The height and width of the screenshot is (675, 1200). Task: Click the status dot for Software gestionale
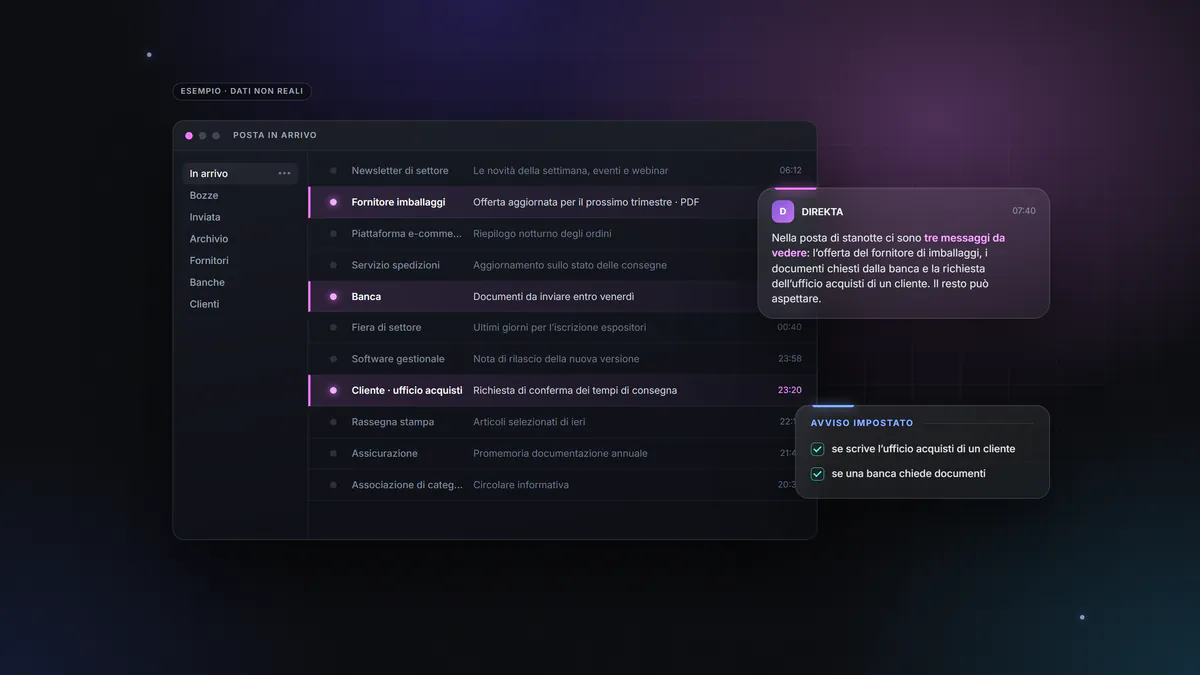click(333, 359)
